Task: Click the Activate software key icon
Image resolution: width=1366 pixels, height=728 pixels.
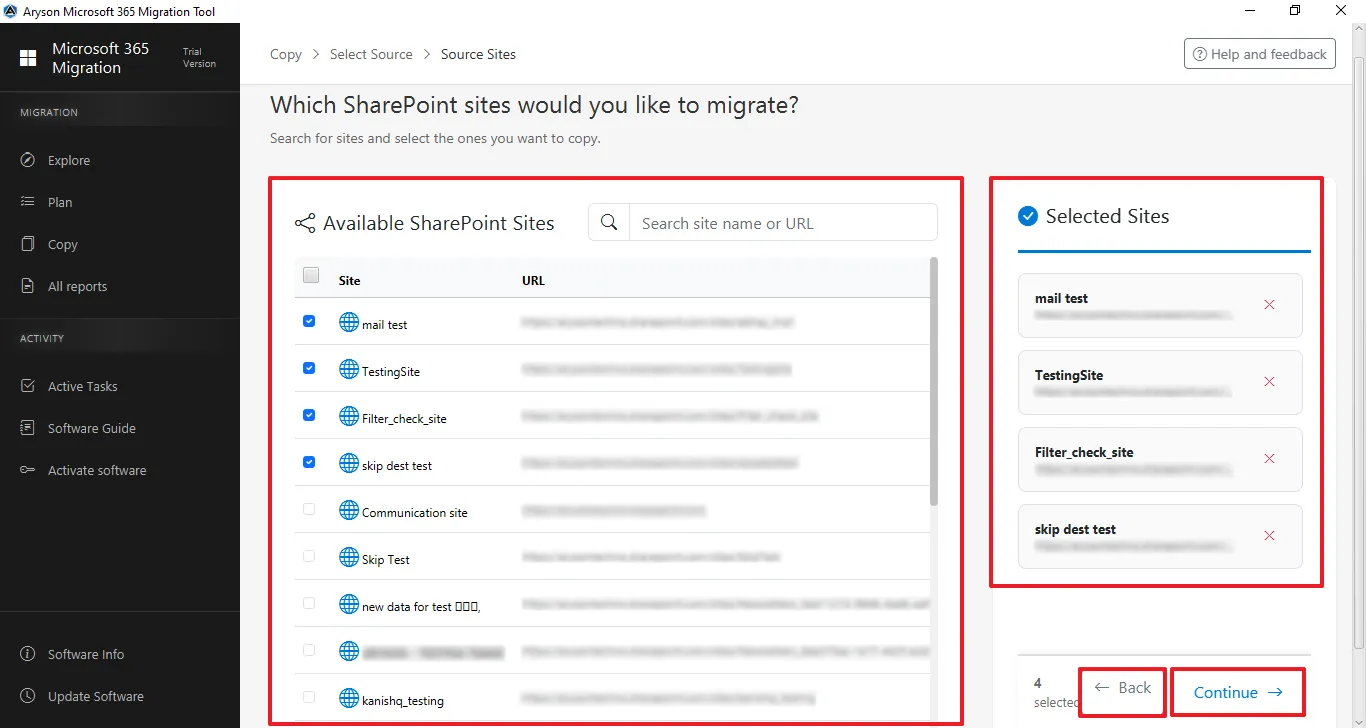Action: pos(28,470)
